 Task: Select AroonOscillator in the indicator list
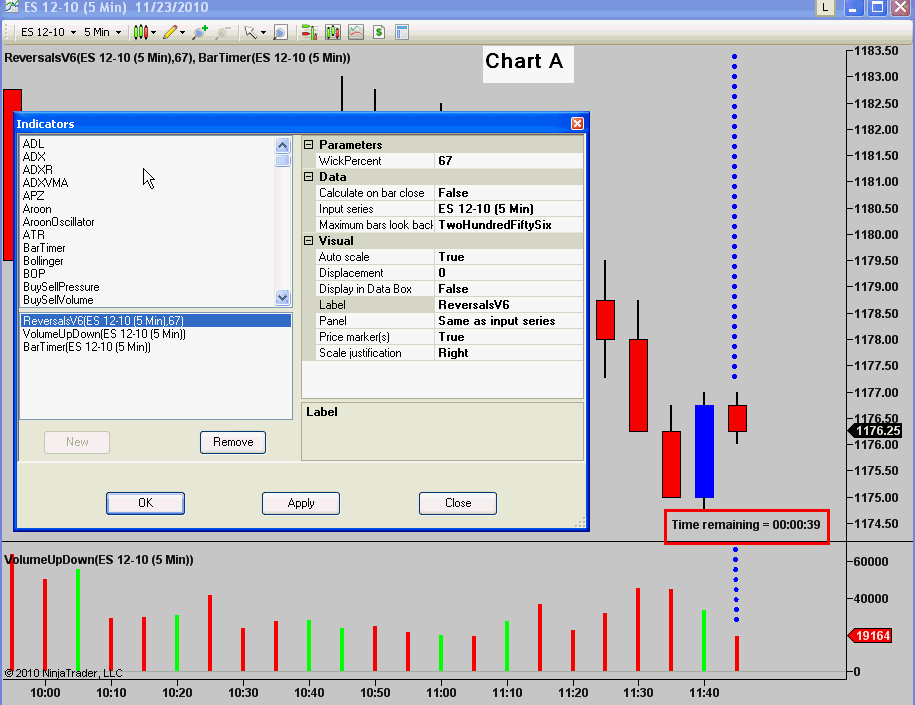point(58,222)
